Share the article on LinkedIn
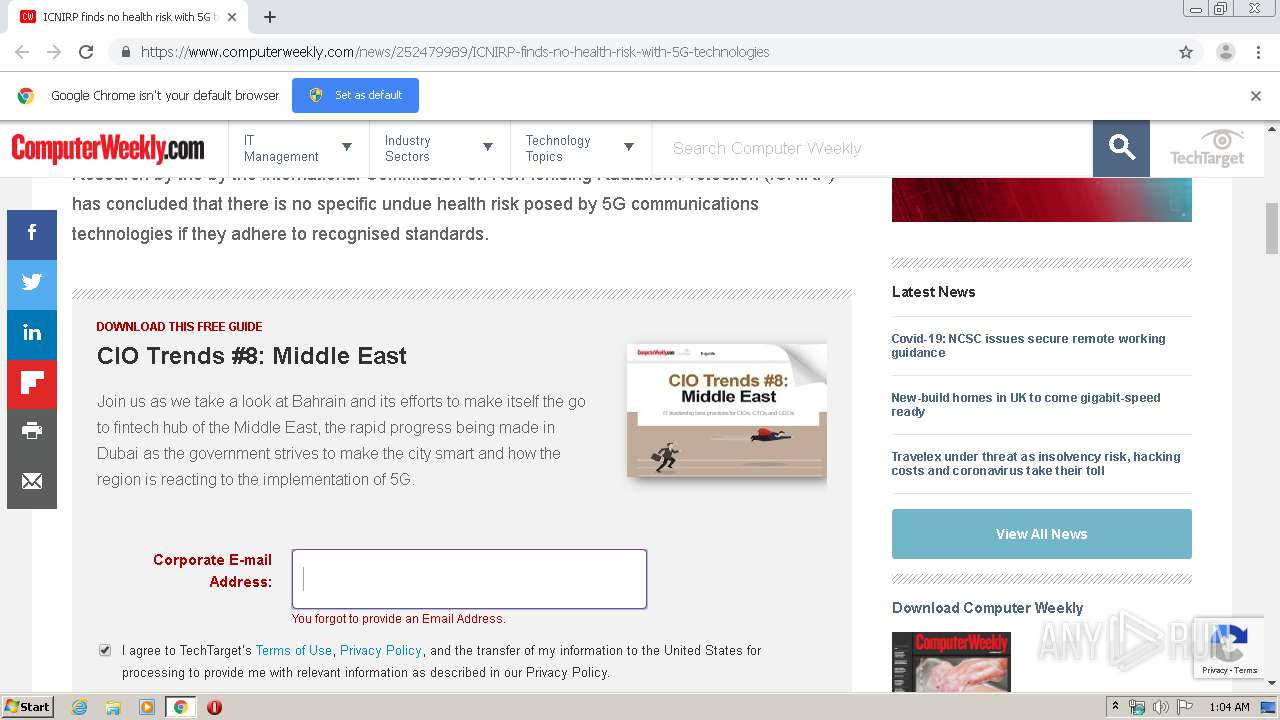Image resolution: width=1280 pixels, height=720 pixels. tap(32, 334)
